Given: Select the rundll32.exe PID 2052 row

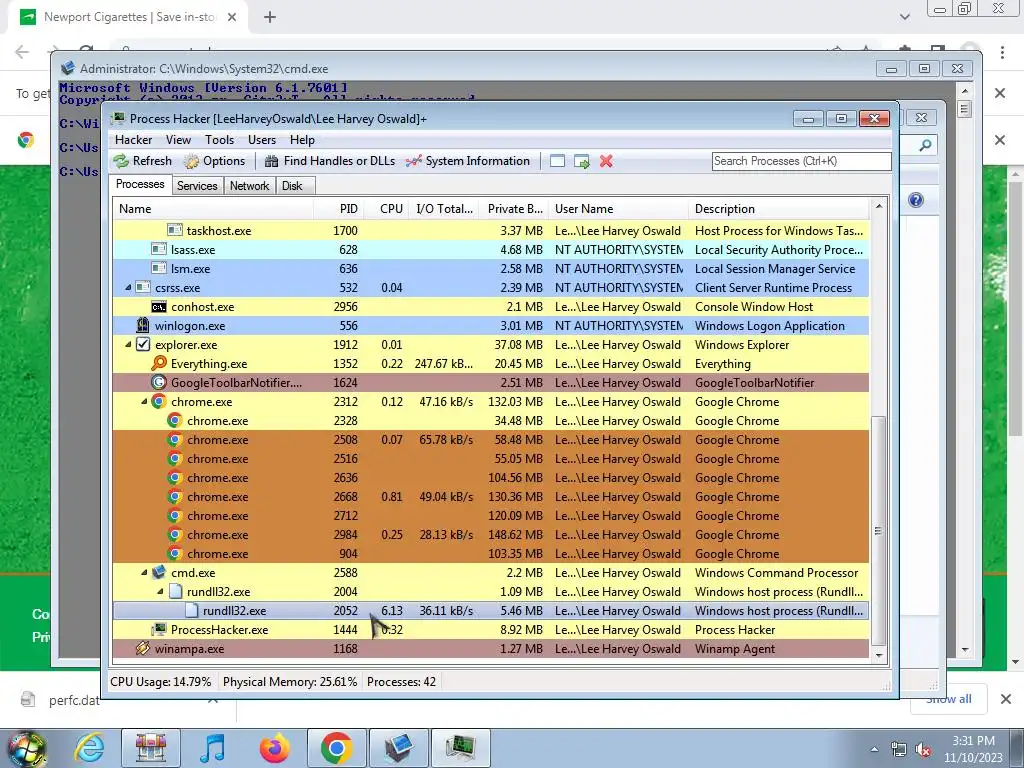Looking at the screenshot, I should [x=490, y=611].
